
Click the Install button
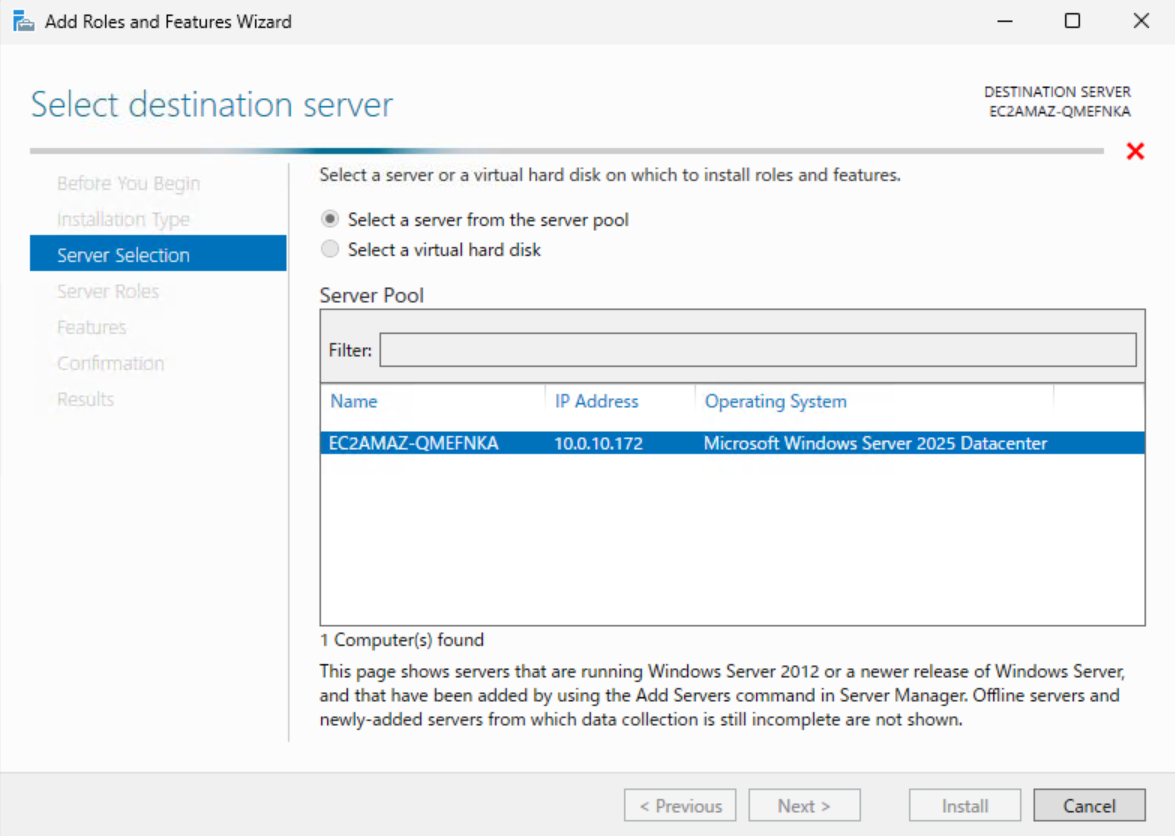[x=964, y=806]
